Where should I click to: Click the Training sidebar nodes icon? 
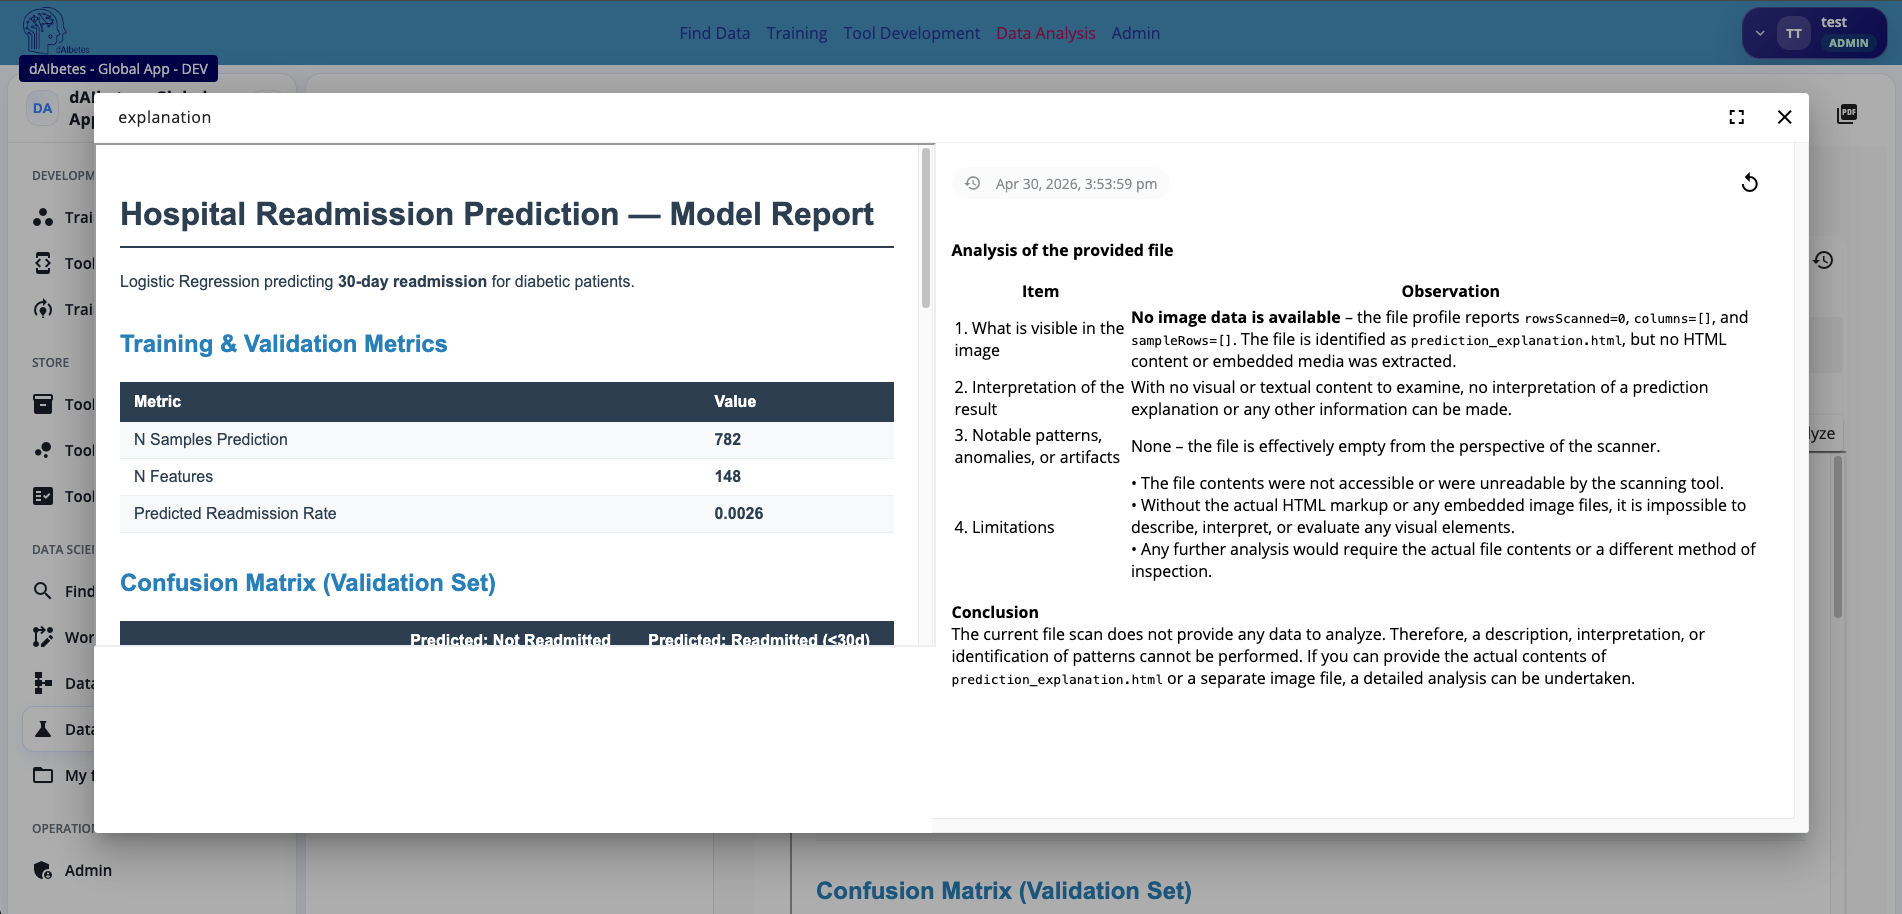pyautogui.click(x=43, y=217)
